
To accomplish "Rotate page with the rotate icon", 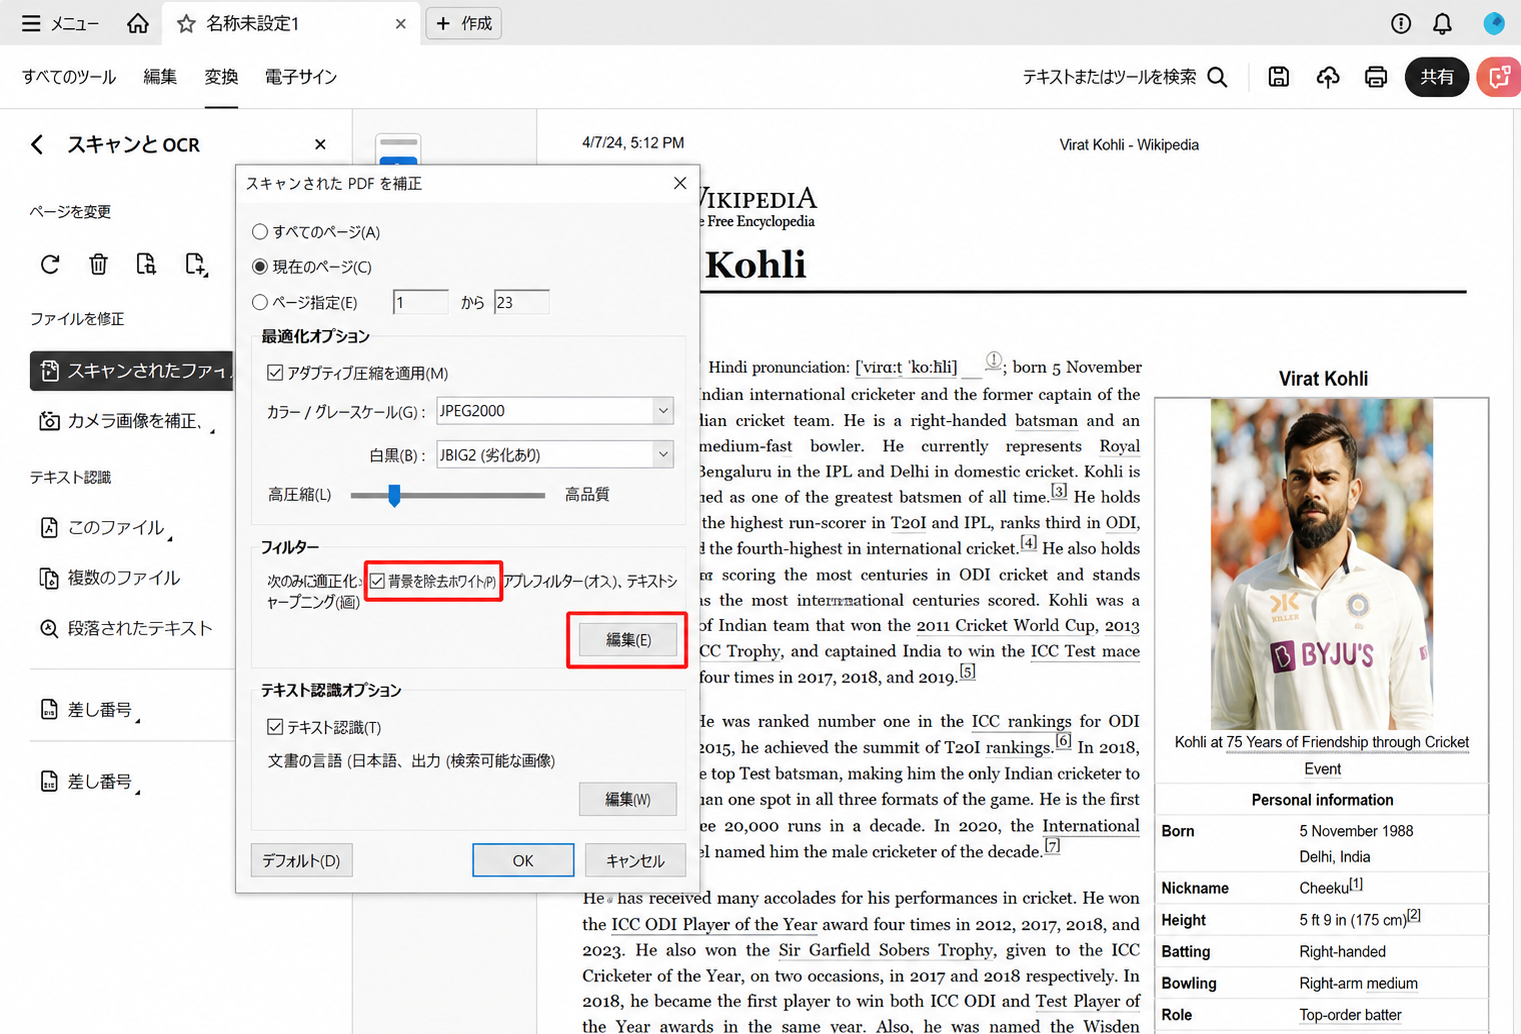I will pos(50,264).
